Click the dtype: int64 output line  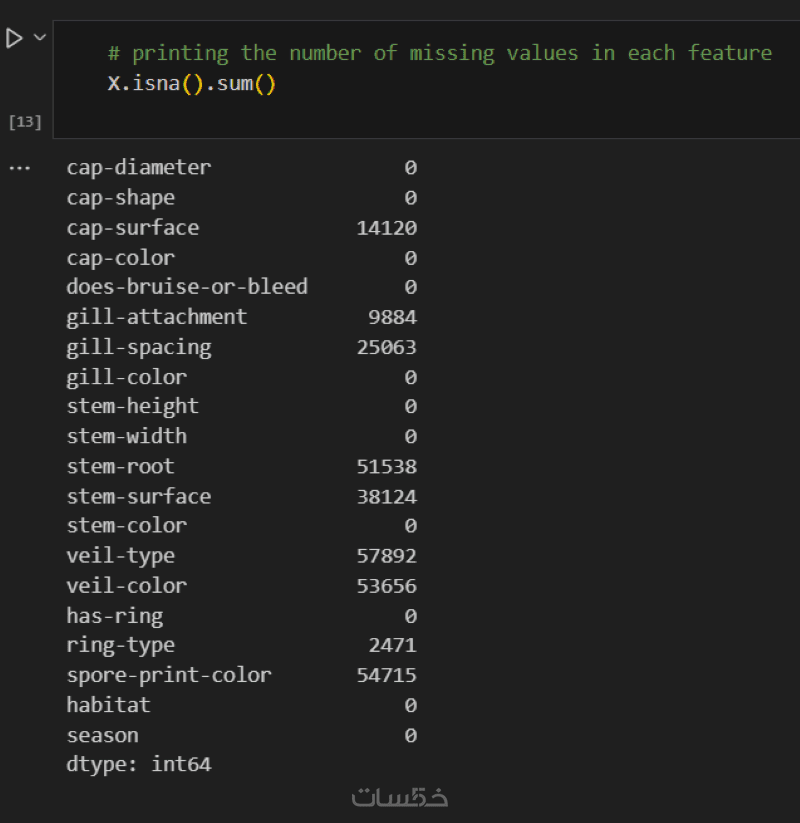click(139, 765)
